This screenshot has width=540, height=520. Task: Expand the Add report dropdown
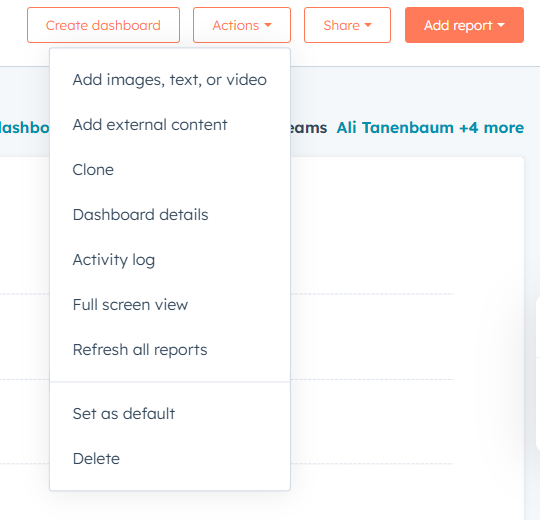click(x=464, y=25)
